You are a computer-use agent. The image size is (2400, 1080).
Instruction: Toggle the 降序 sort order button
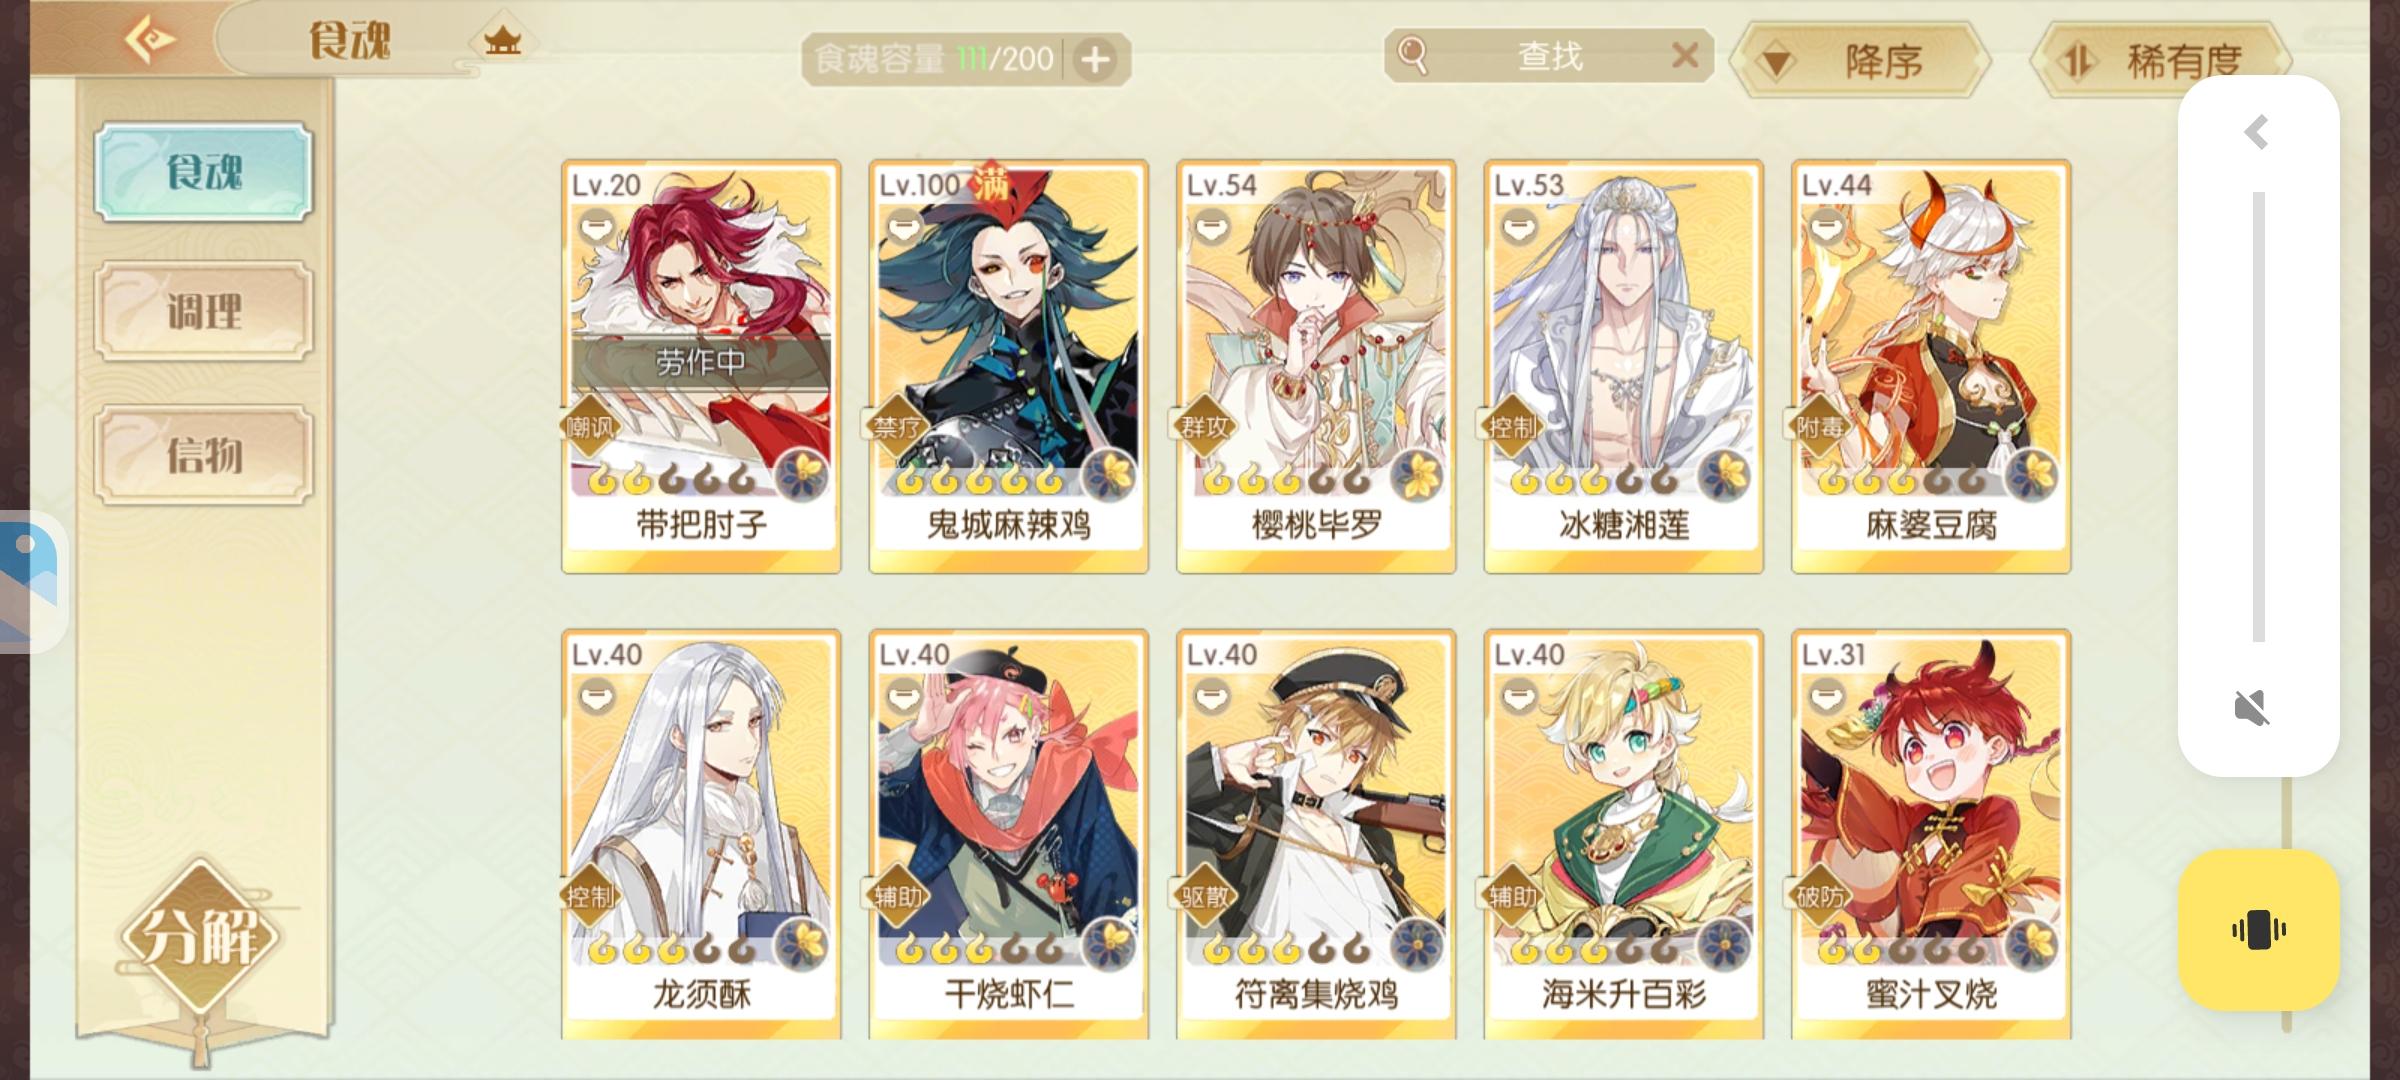[x=1860, y=62]
